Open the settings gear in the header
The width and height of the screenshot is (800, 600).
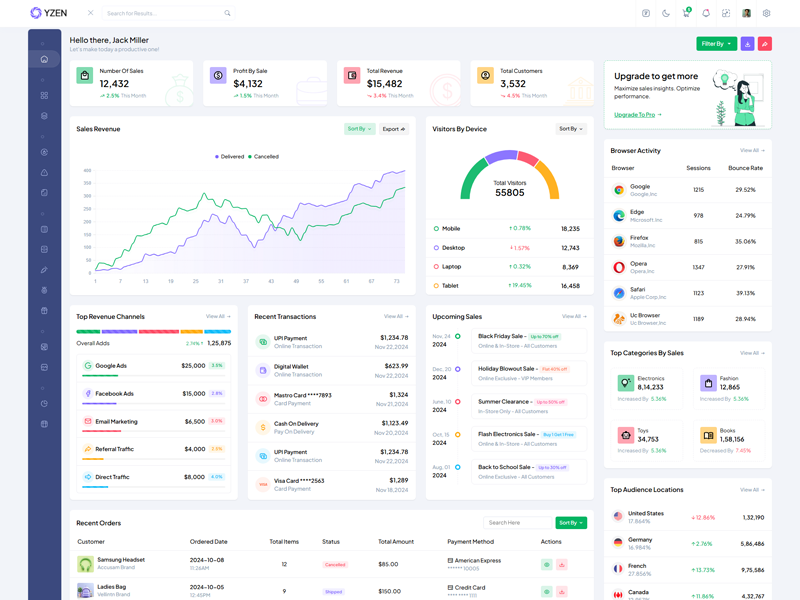(766, 13)
